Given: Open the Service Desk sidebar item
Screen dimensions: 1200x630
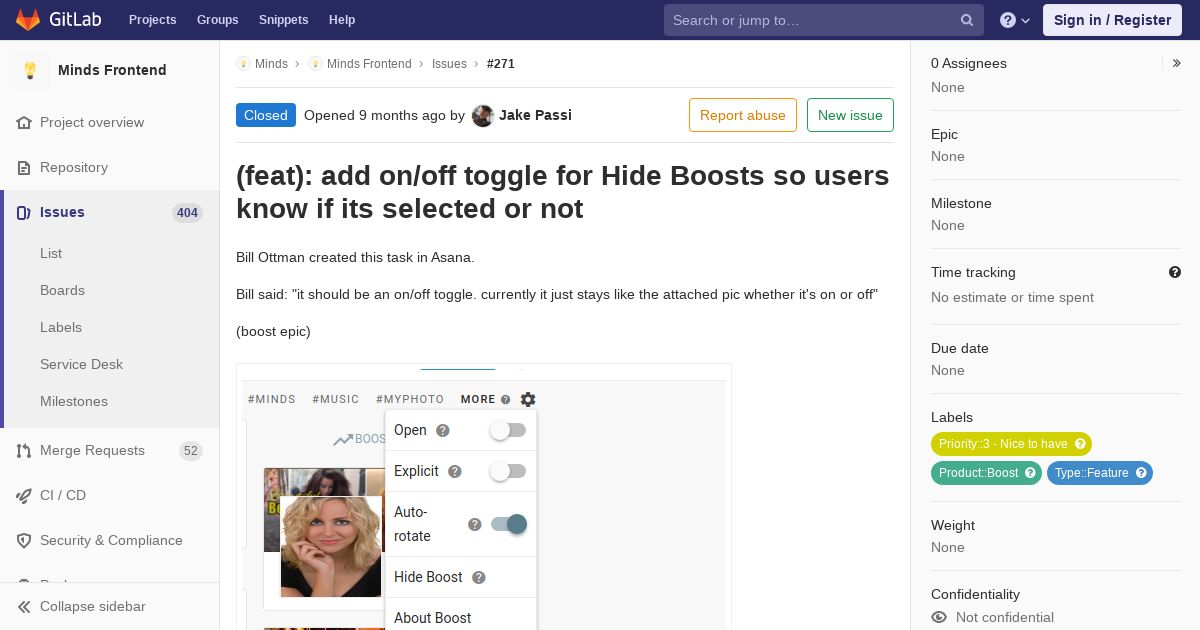Looking at the screenshot, I should tap(81, 364).
